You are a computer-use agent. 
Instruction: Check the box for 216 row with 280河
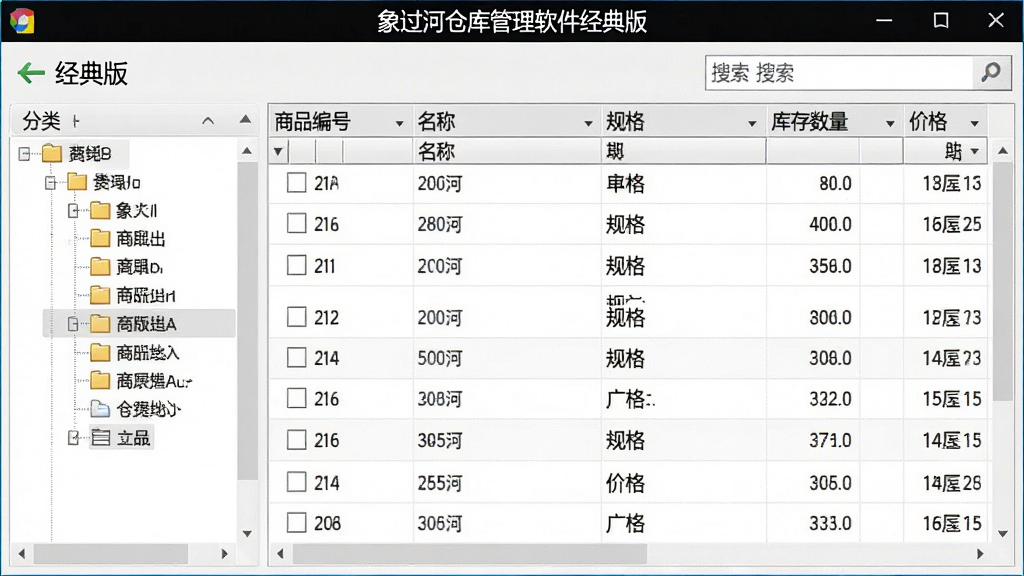296,224
